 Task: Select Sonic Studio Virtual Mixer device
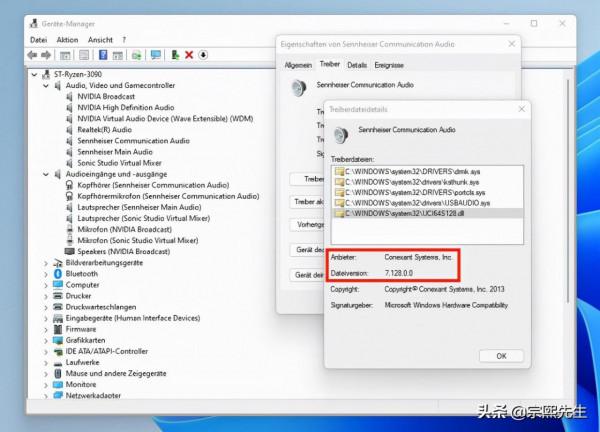pos(119,163)
